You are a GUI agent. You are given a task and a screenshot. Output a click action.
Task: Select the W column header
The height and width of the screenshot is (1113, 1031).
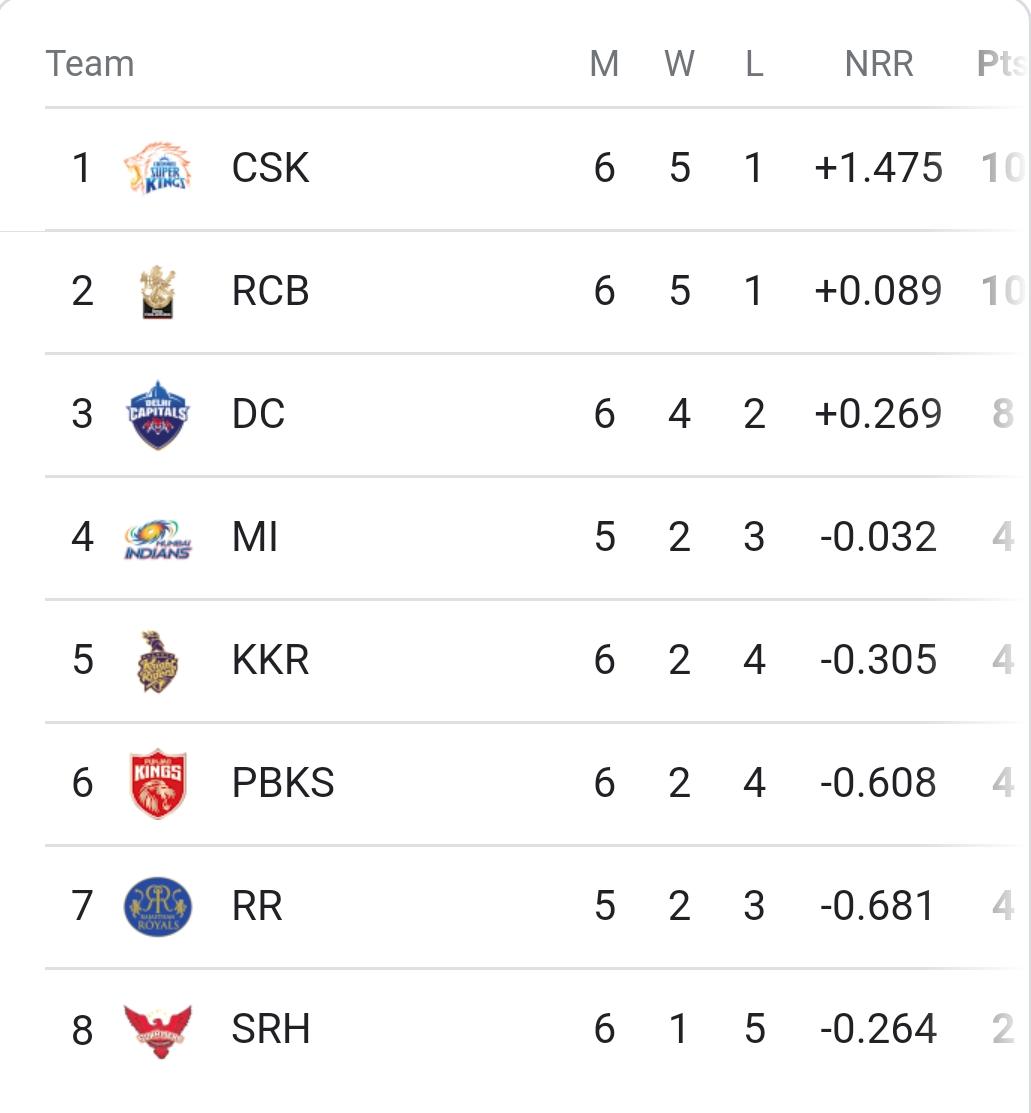point(680,64)
